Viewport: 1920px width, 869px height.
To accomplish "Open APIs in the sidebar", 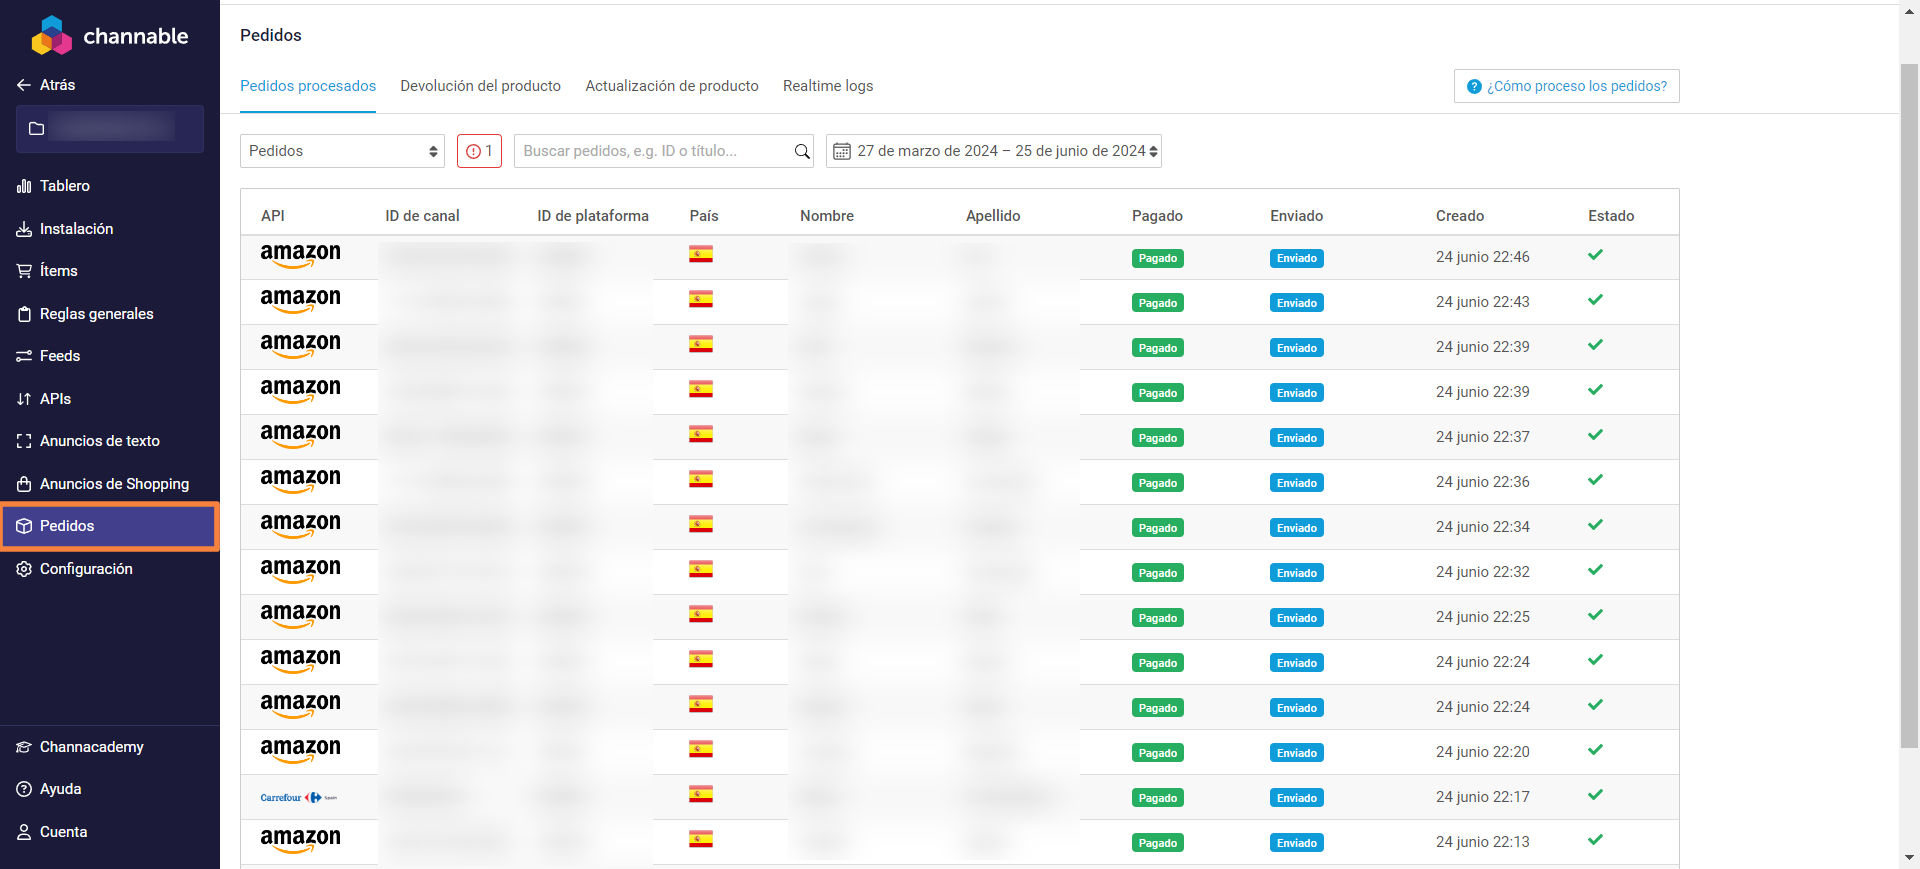I will [x=44, y=399].
